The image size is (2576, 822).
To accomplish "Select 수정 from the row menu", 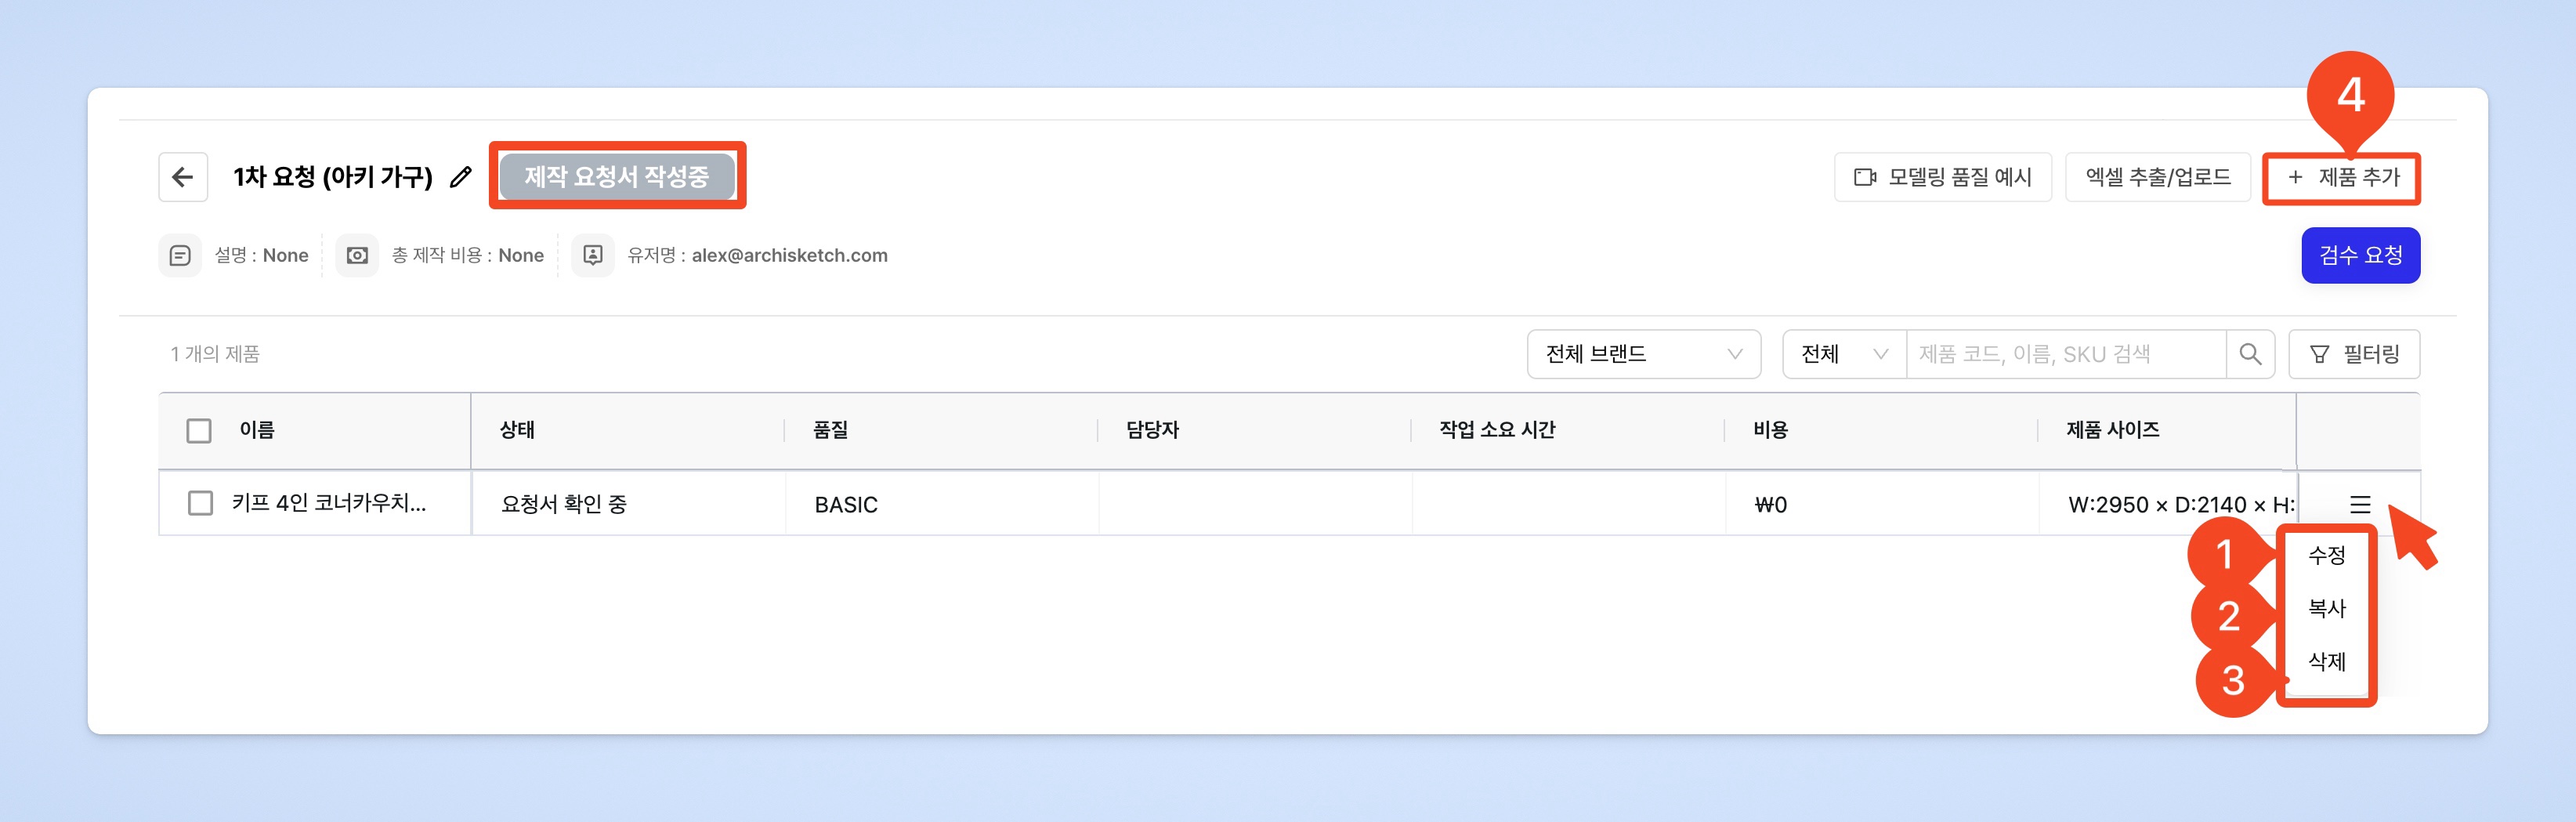I will tap(2326, 555).
